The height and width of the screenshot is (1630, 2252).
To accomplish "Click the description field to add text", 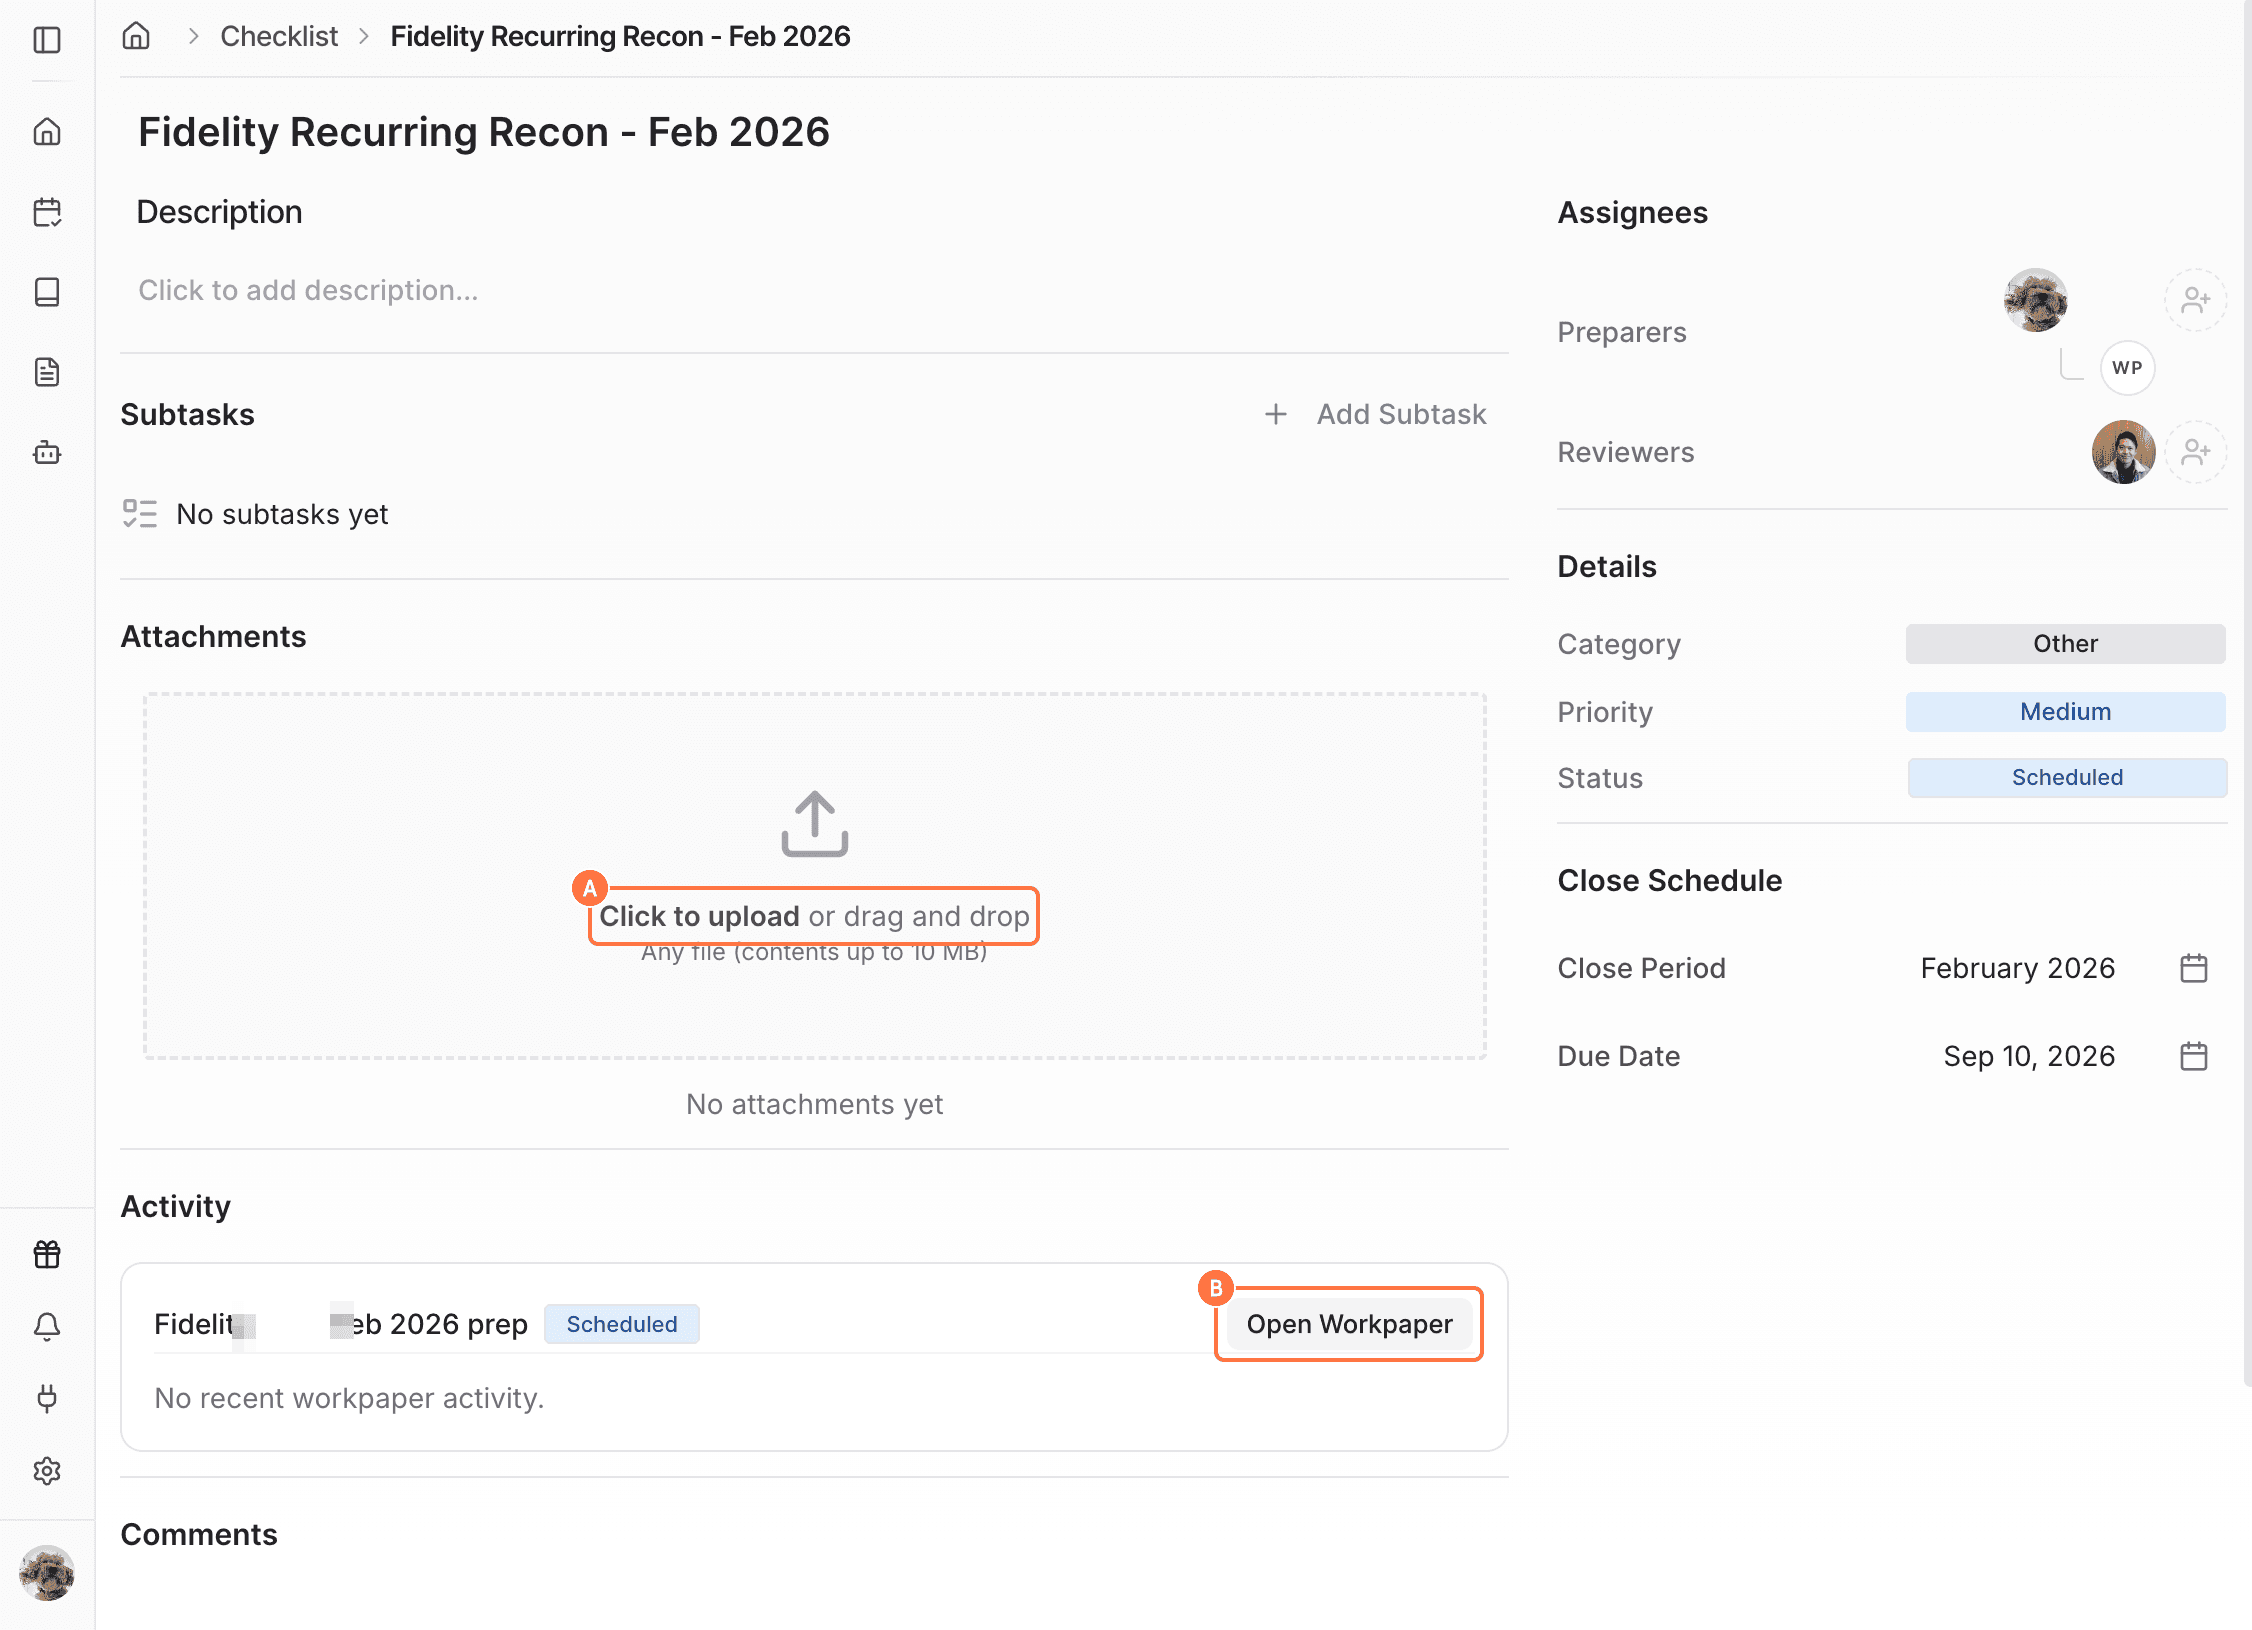I will (x=308, y=290).
